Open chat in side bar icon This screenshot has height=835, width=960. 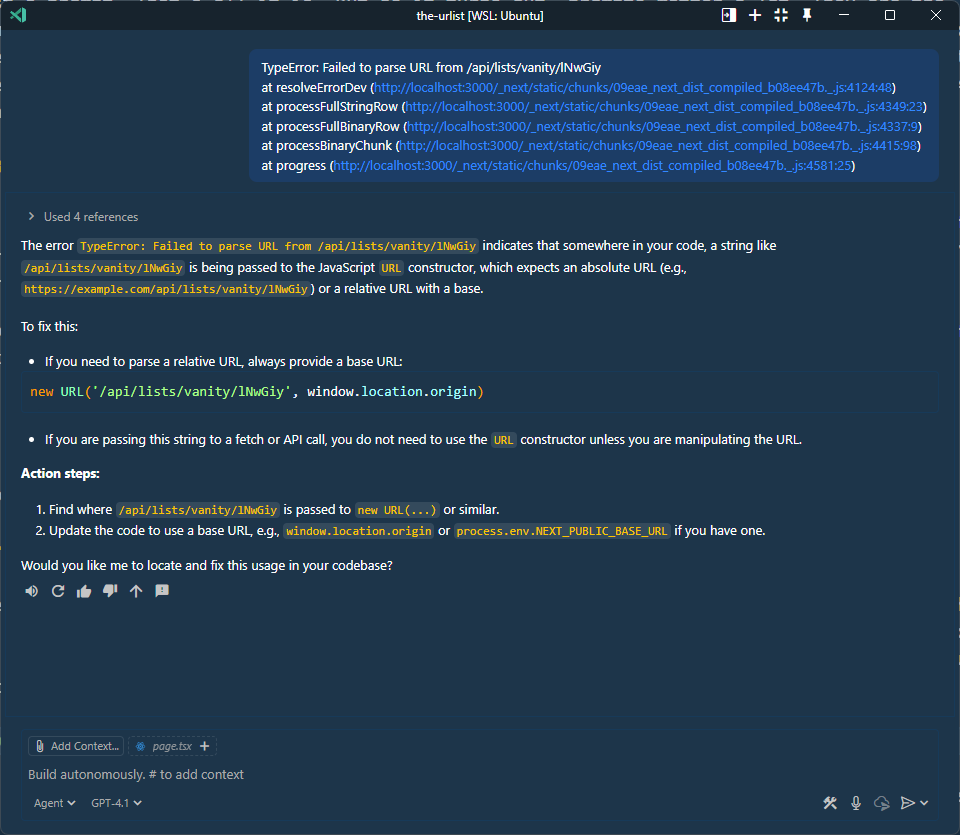click(x=729, y=15)
